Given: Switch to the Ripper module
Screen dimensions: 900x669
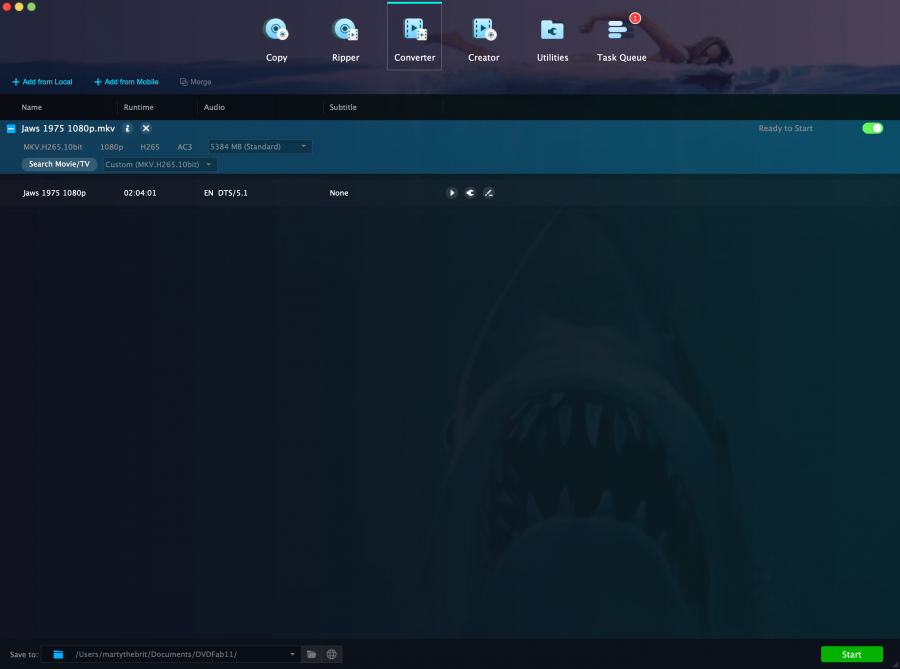Looking at the screenshot, I should click(345, 40).
